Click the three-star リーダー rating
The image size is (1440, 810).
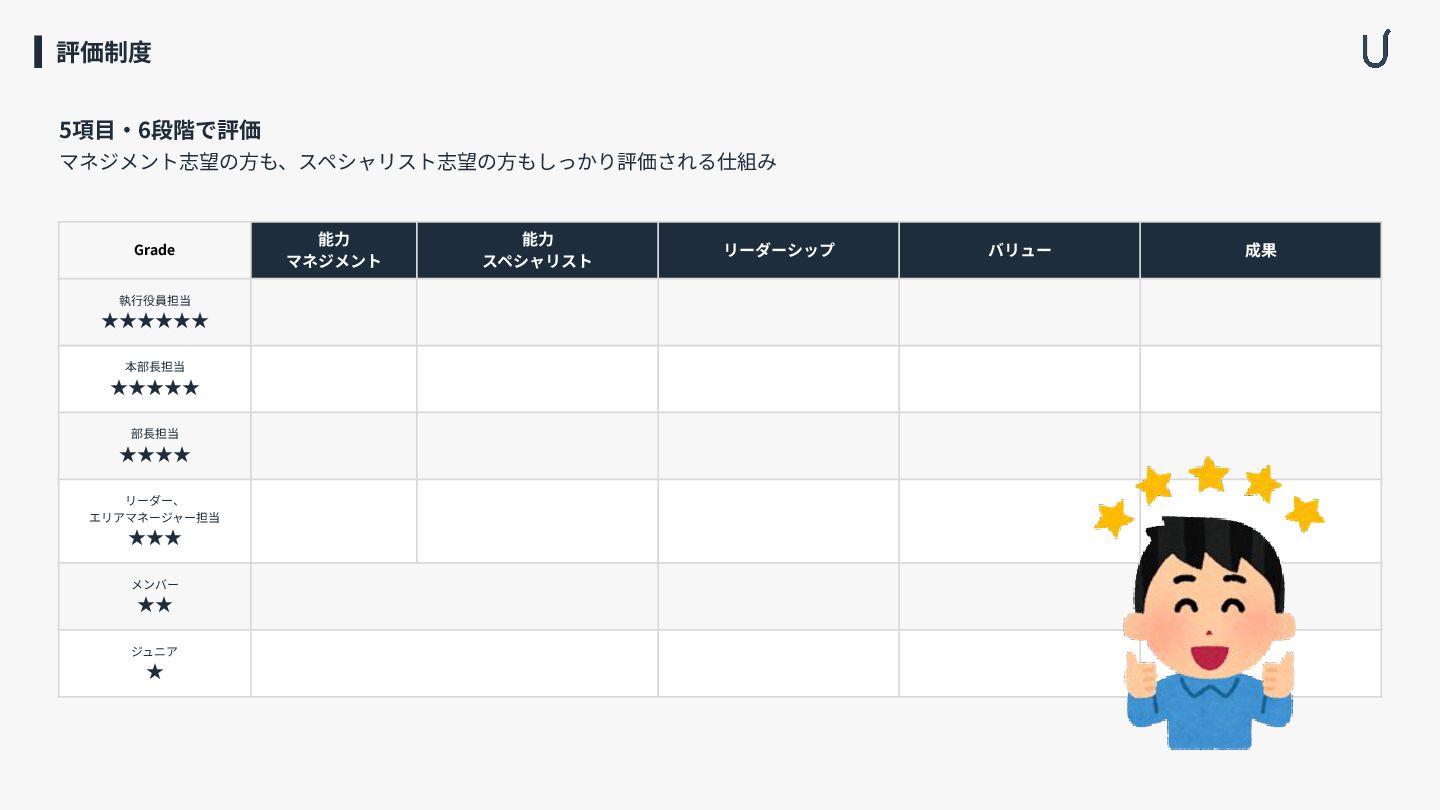tap(155, 538)
